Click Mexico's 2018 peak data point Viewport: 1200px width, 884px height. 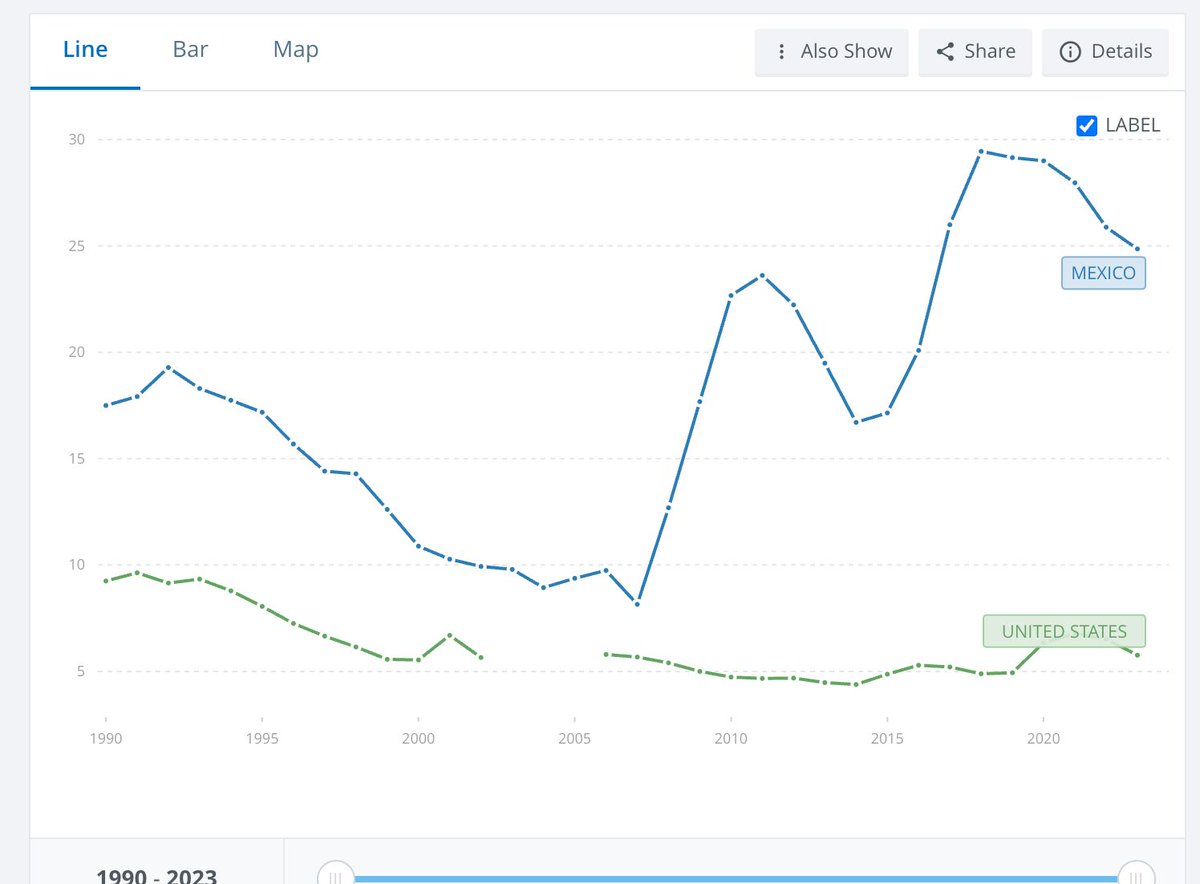[x=980, y=152]
